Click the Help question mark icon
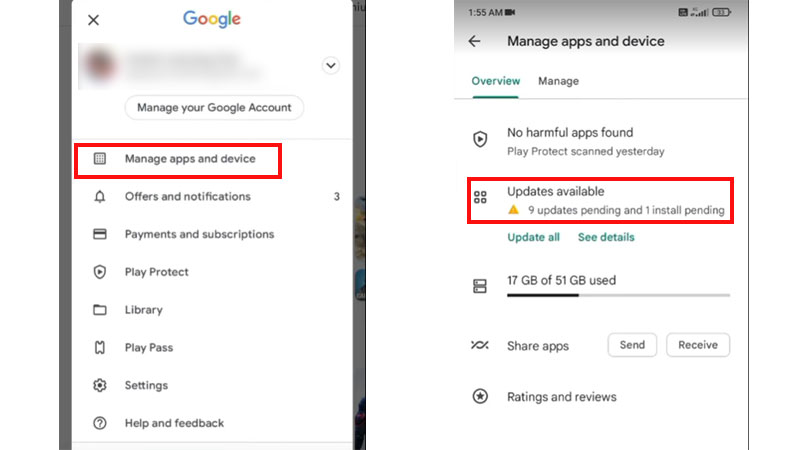The height and width of the screenshot is (450, 800). 100,423
